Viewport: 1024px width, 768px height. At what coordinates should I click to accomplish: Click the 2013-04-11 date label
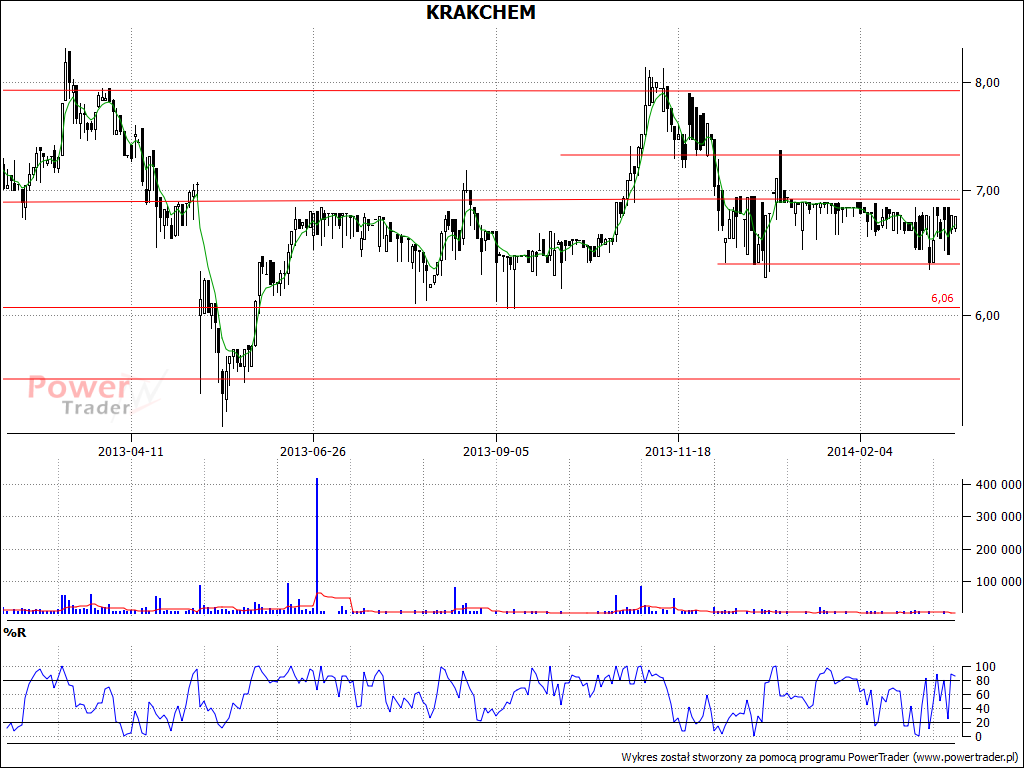[x=131, y=451]
